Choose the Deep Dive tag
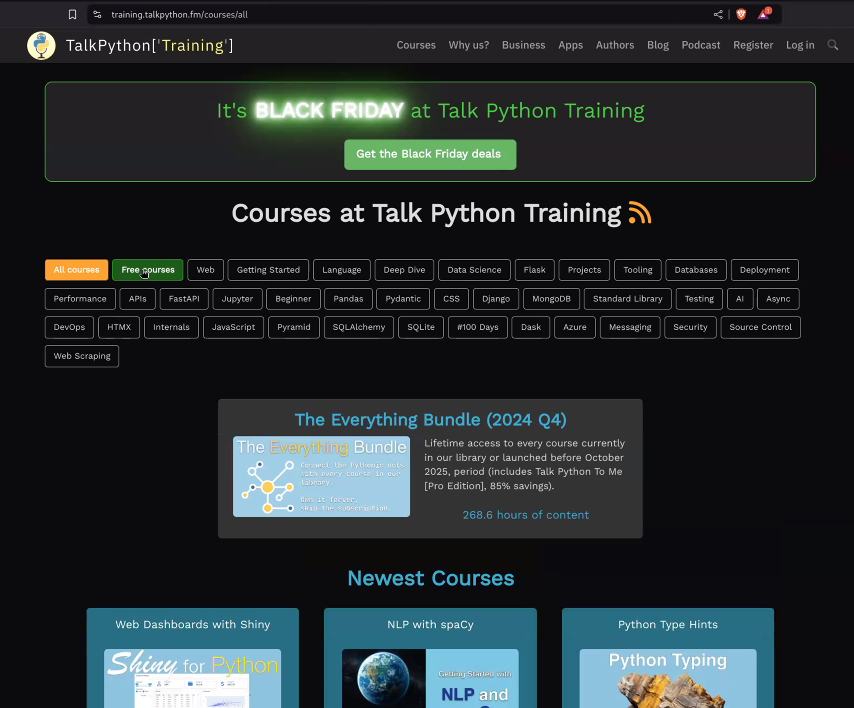Screen dimensions: 854x708 (404, 270)
